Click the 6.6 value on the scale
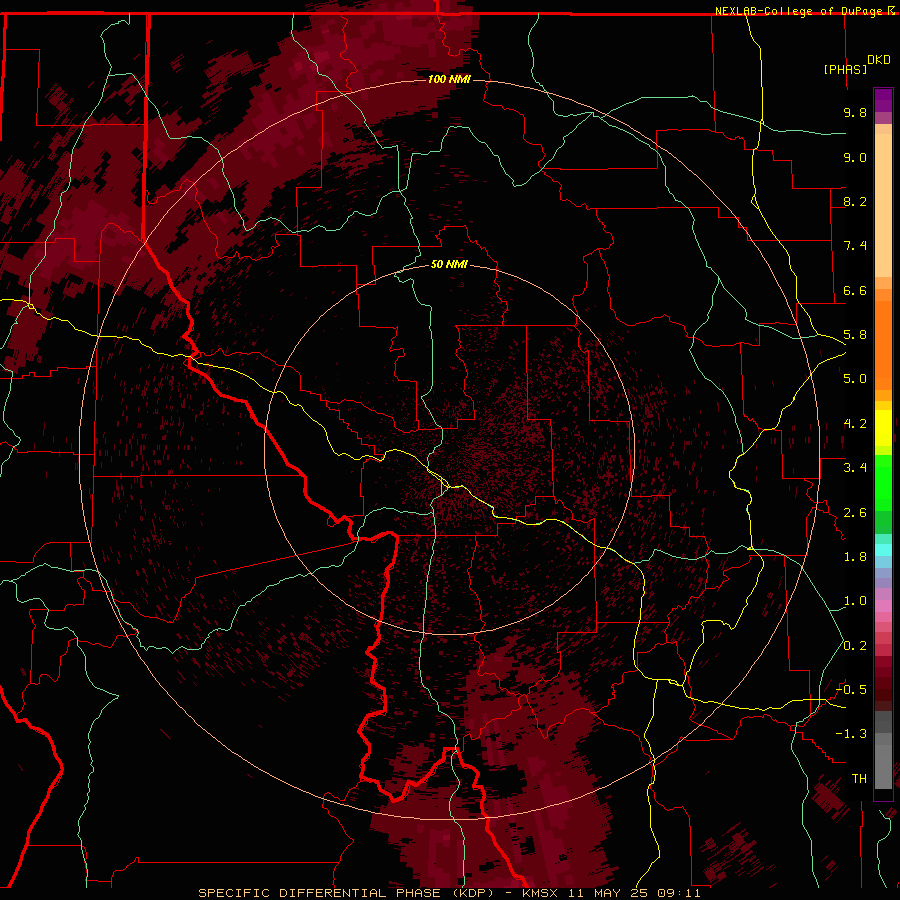900x900 pixels. click(855, 290)
